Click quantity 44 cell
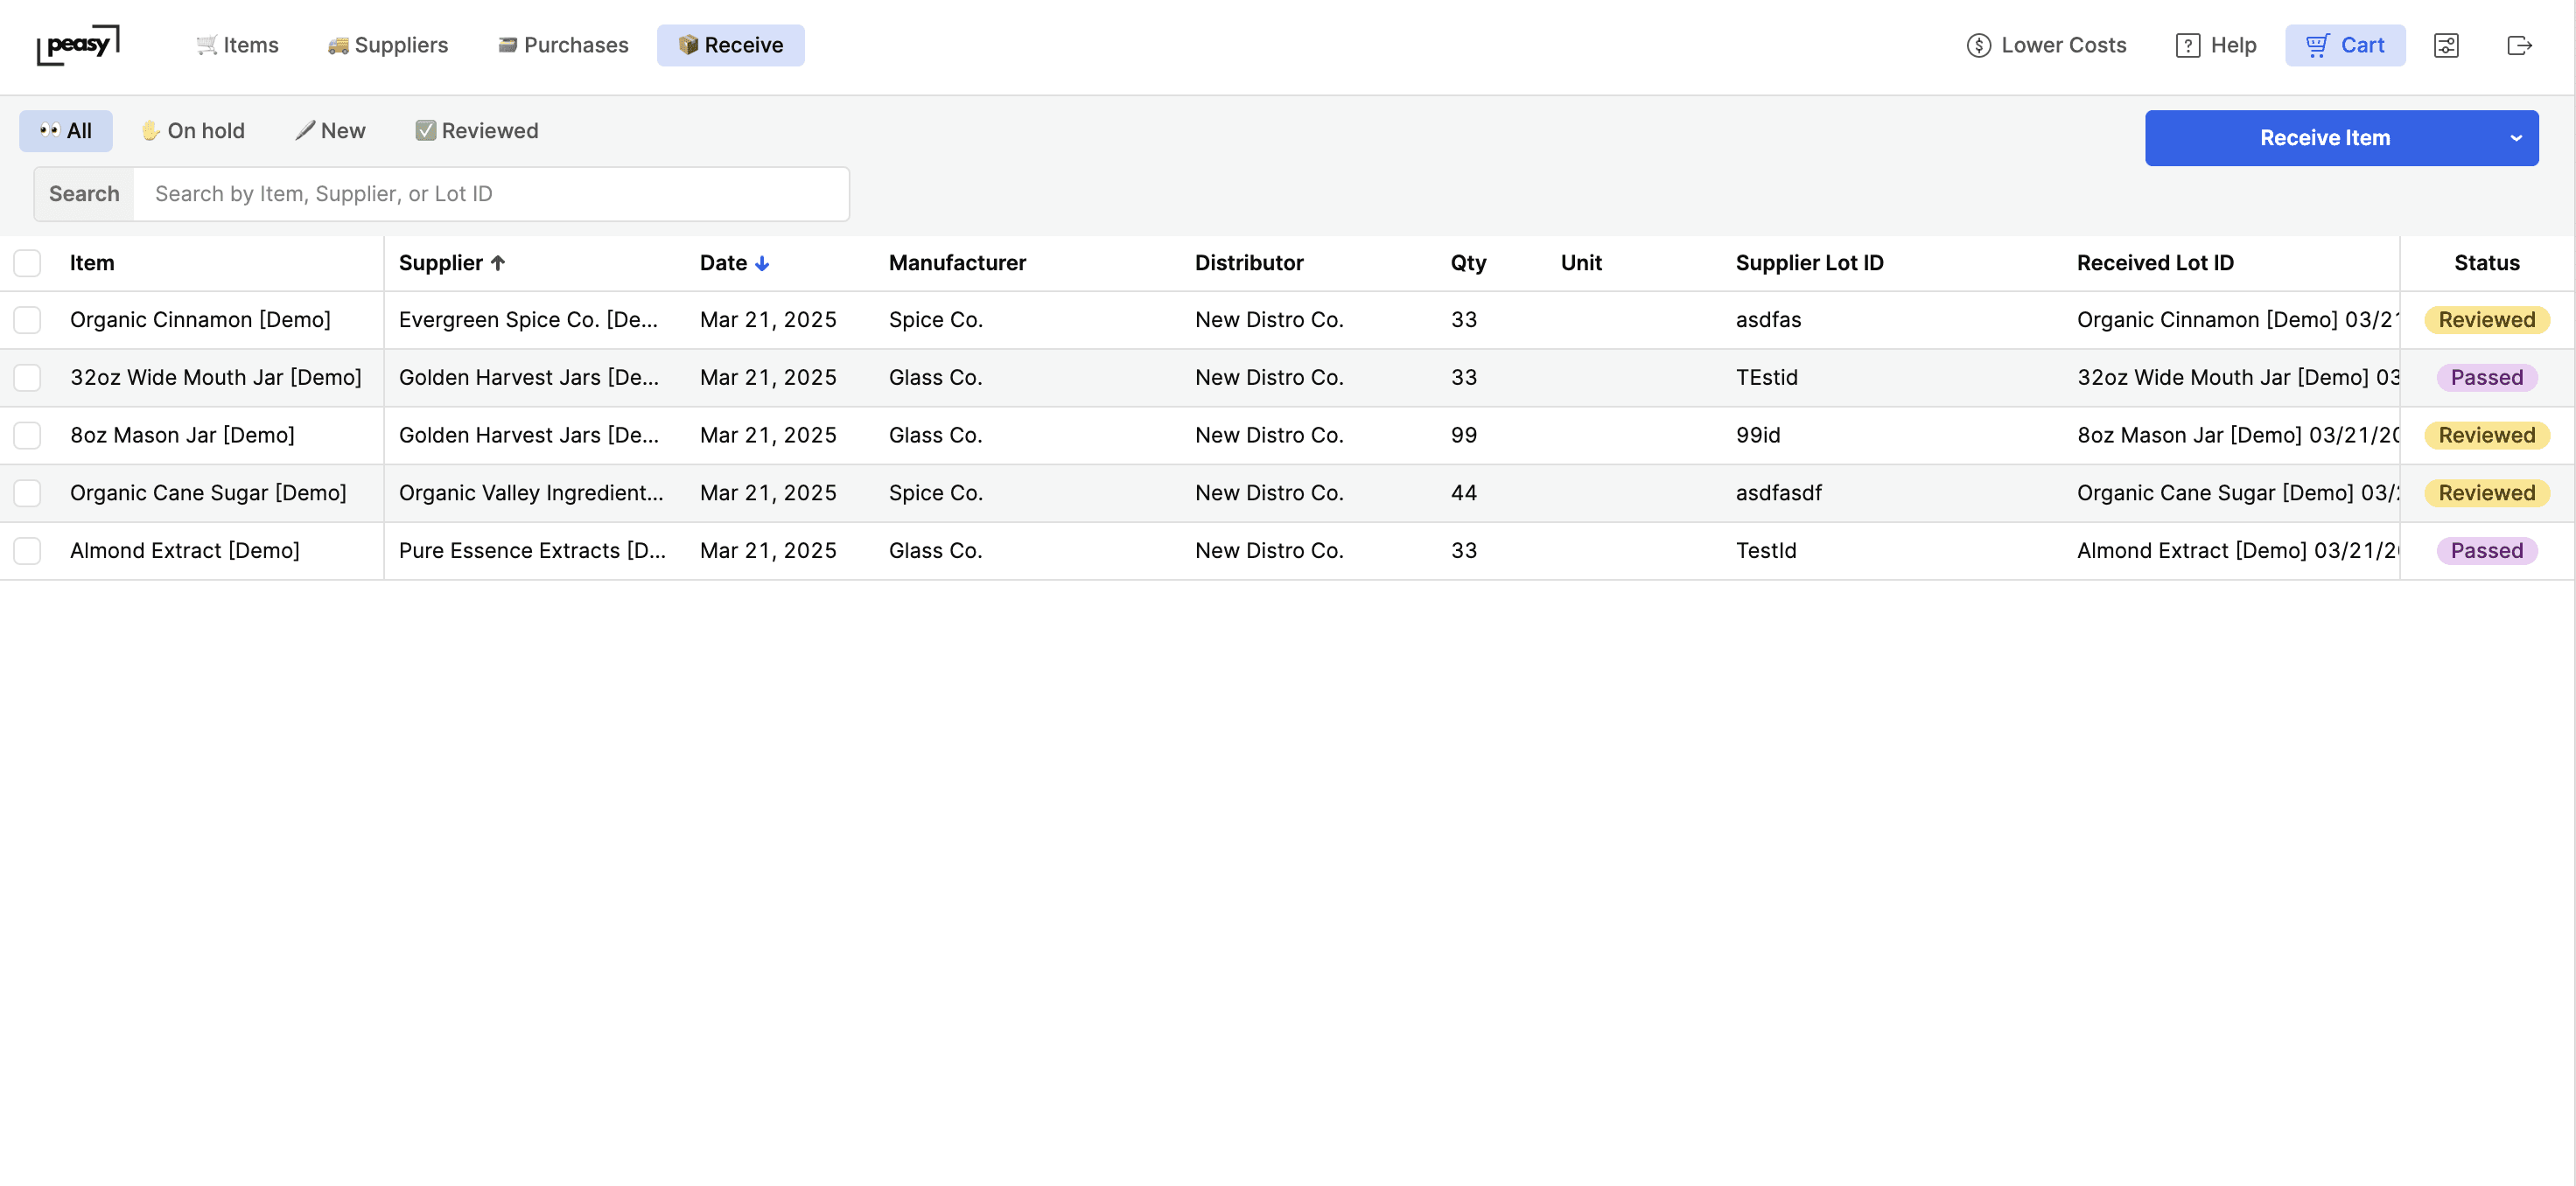Screen dimensions: 2576x1186 click(1463, 493)
